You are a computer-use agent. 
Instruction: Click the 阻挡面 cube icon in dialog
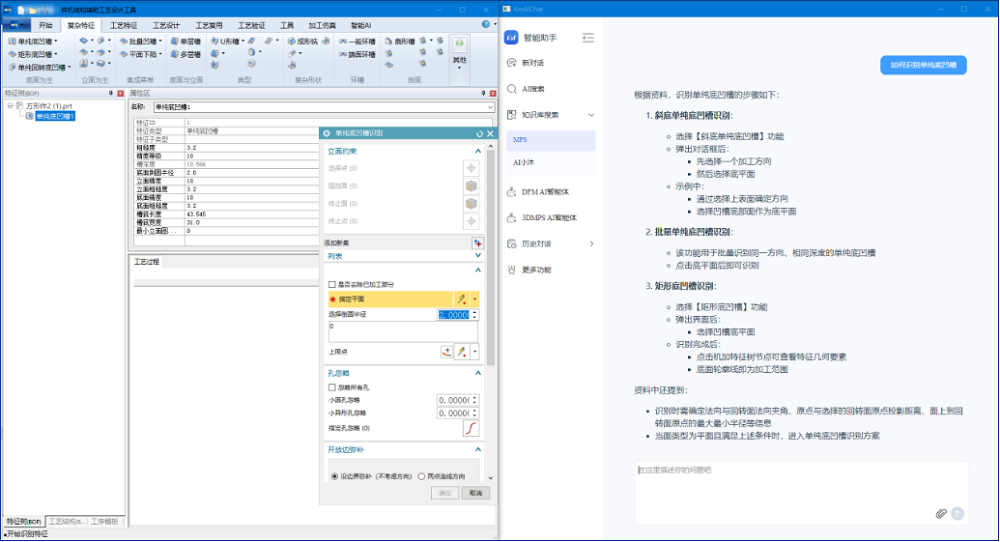[x=471, y=186]
